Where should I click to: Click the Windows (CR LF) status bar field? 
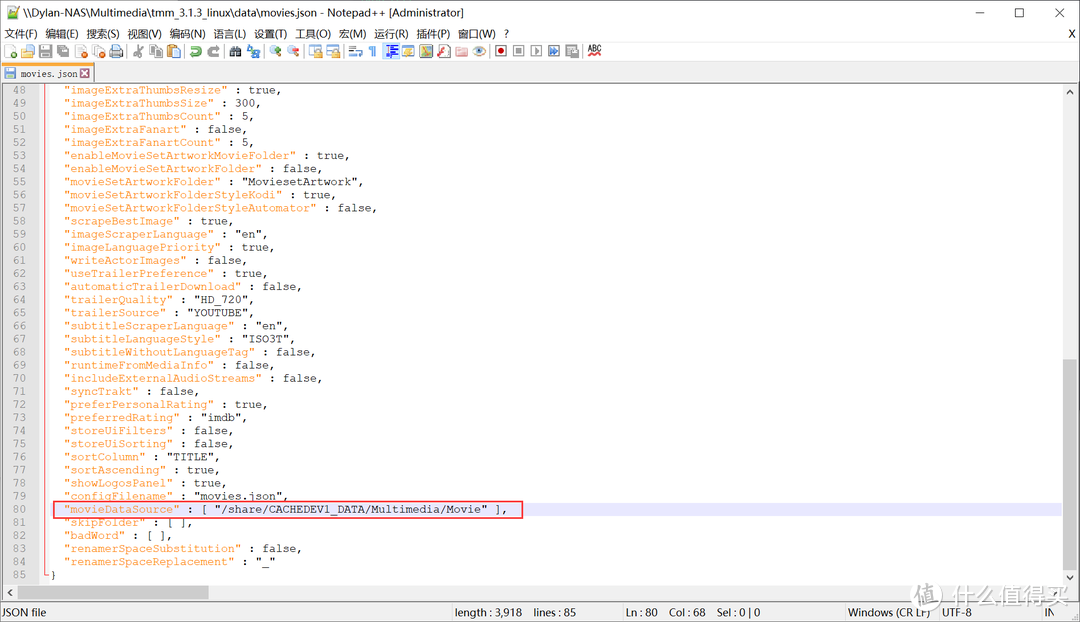(x=889, y=612)
